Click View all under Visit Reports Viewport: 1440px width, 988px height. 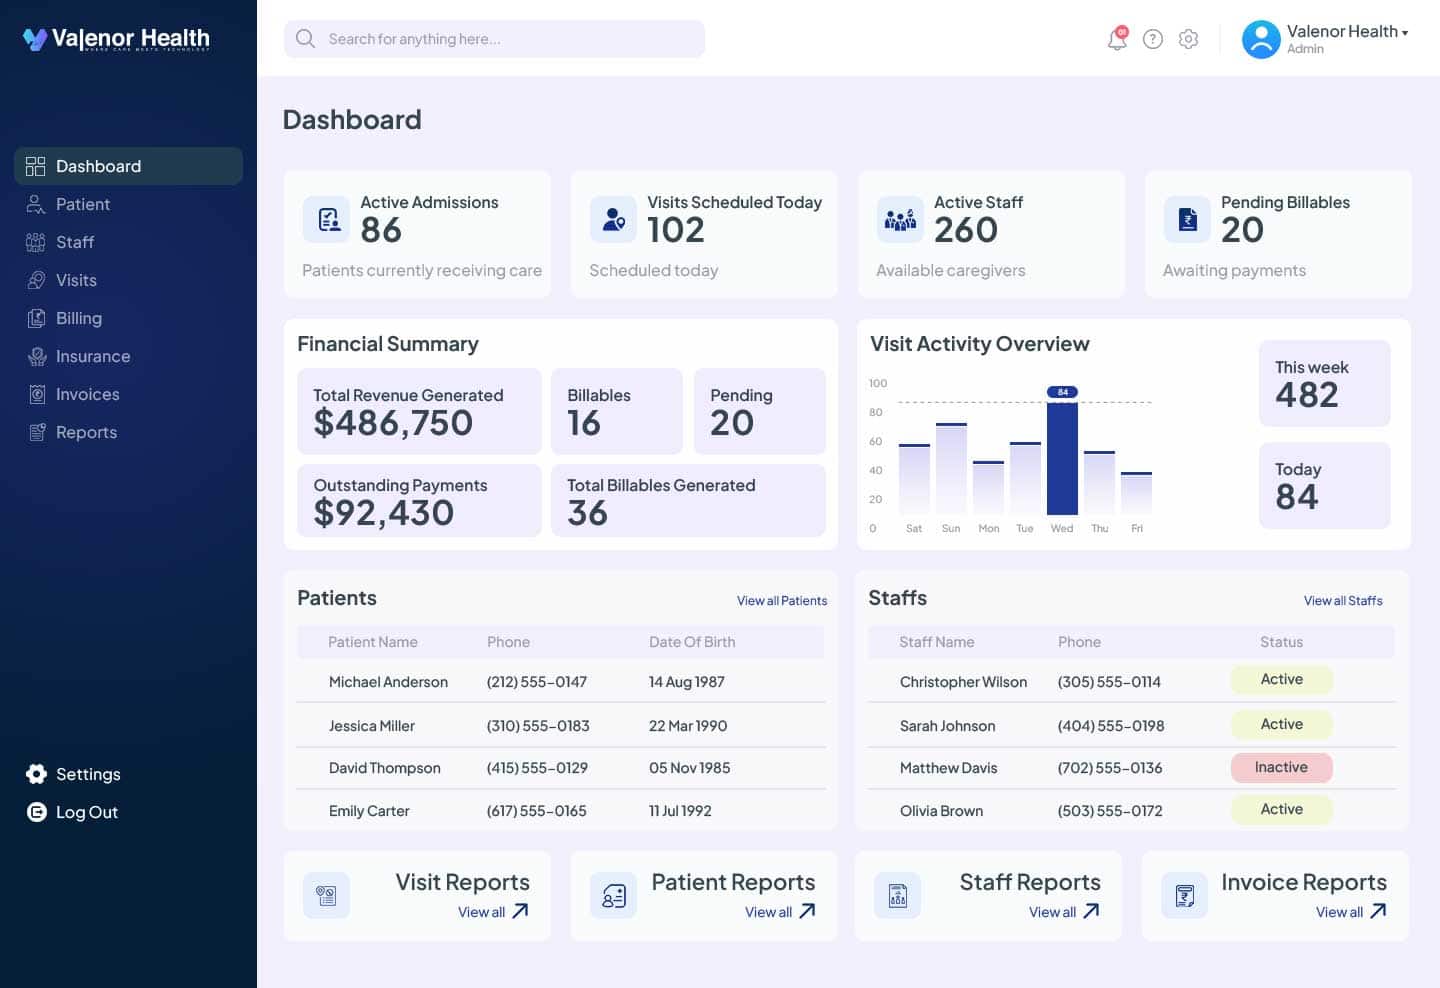481,912
